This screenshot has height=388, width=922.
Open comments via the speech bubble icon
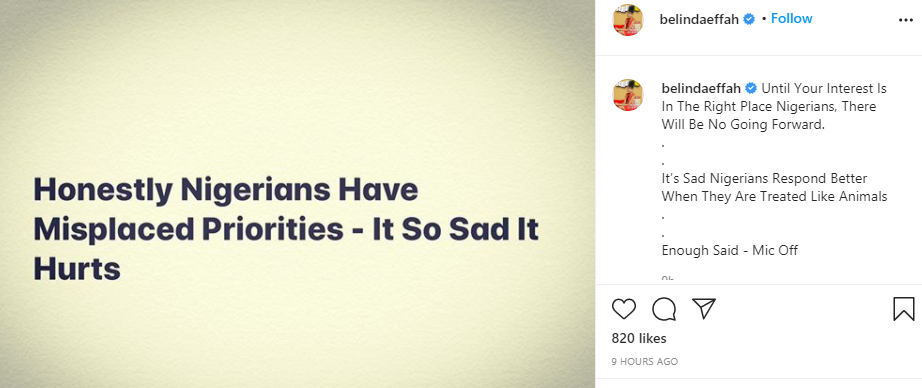click(x=664, y=309)
